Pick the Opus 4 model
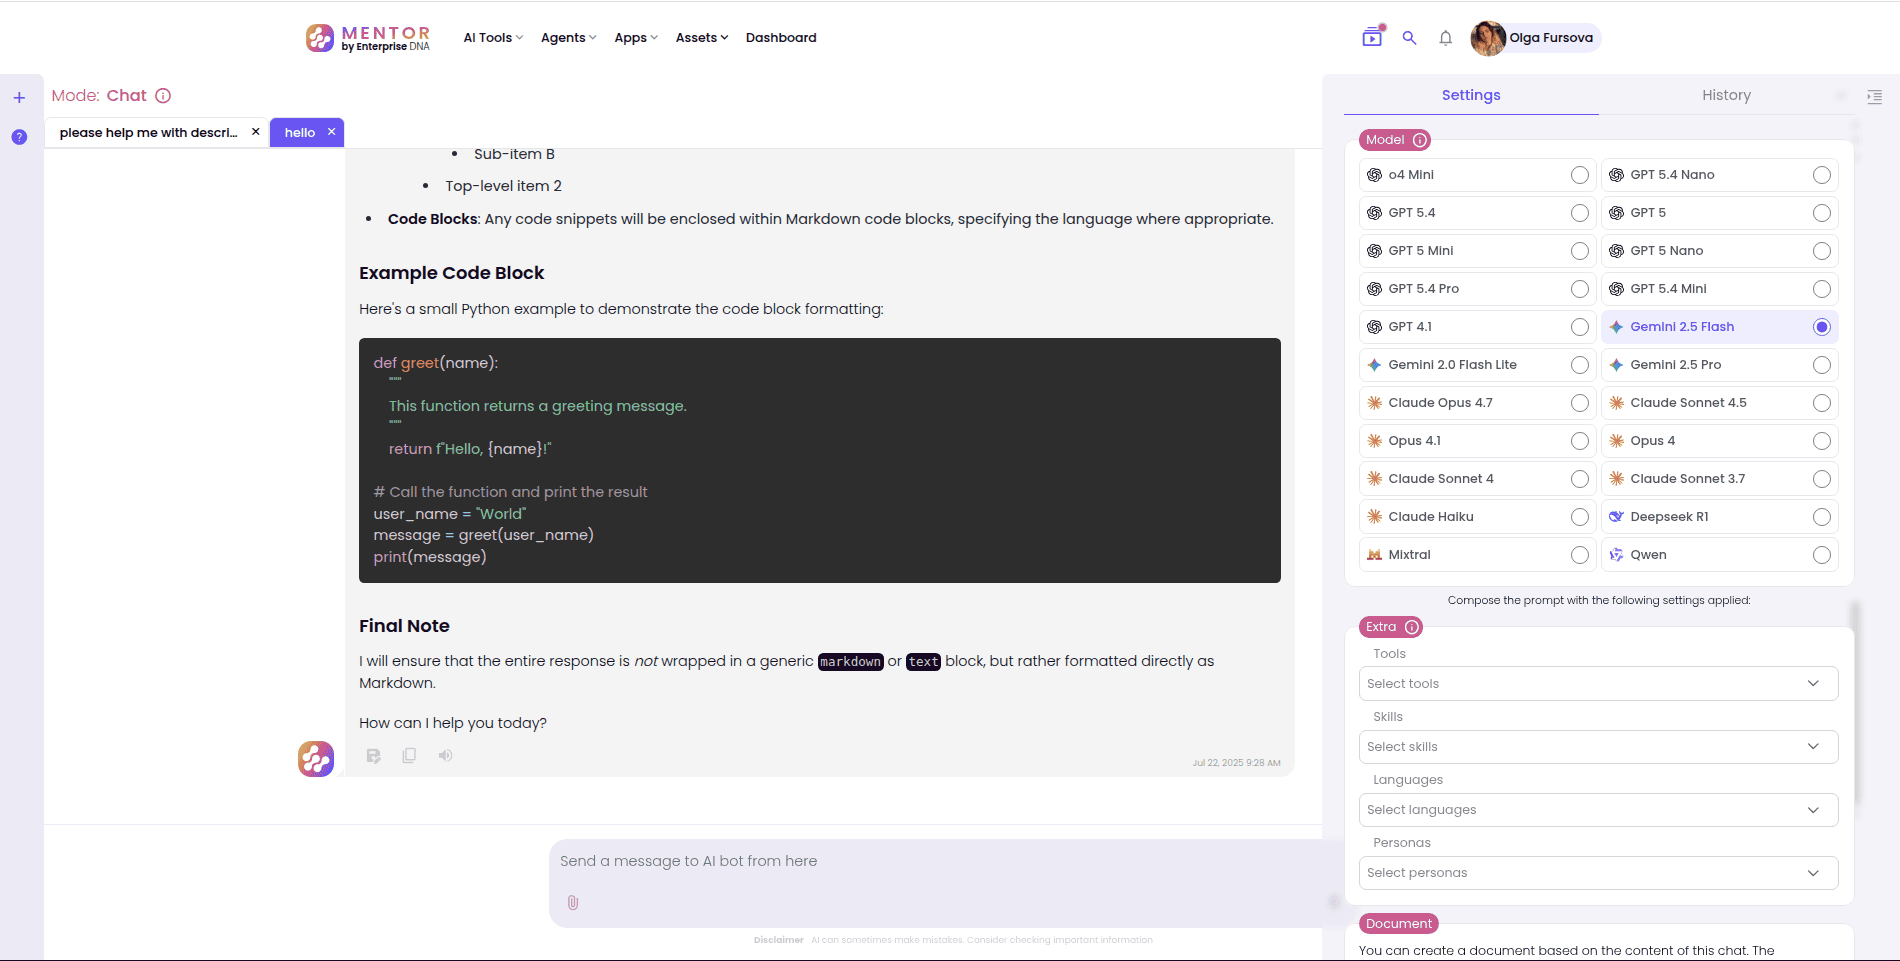The image size is (1900, 961). click(x=1720, y=441)
